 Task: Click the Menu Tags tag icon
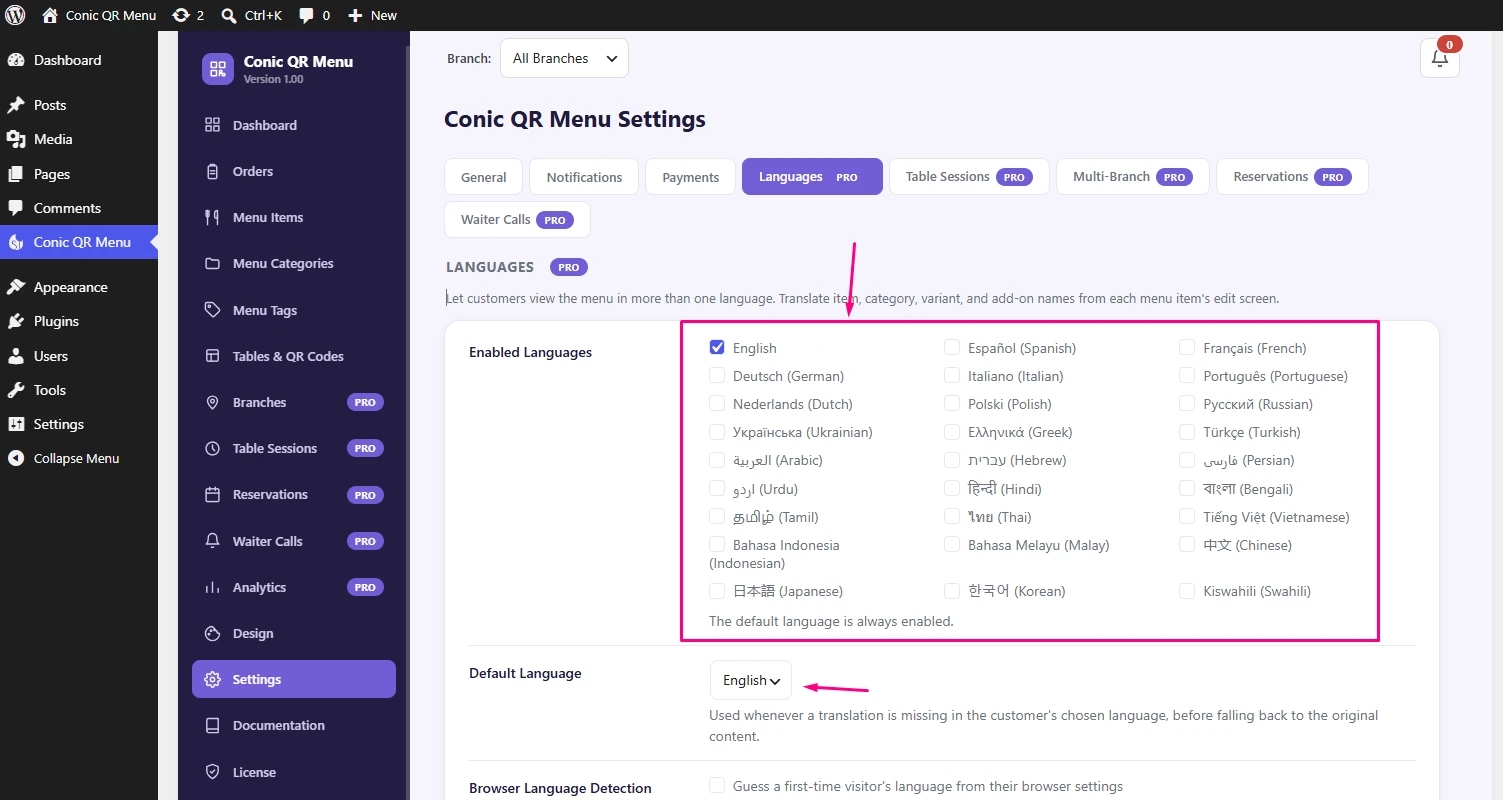212,310
